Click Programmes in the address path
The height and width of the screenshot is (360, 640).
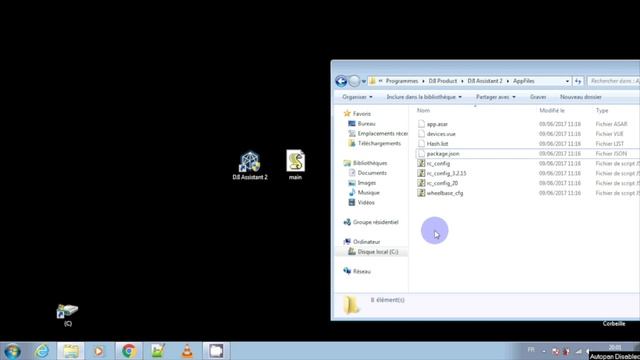coord(402,81)
